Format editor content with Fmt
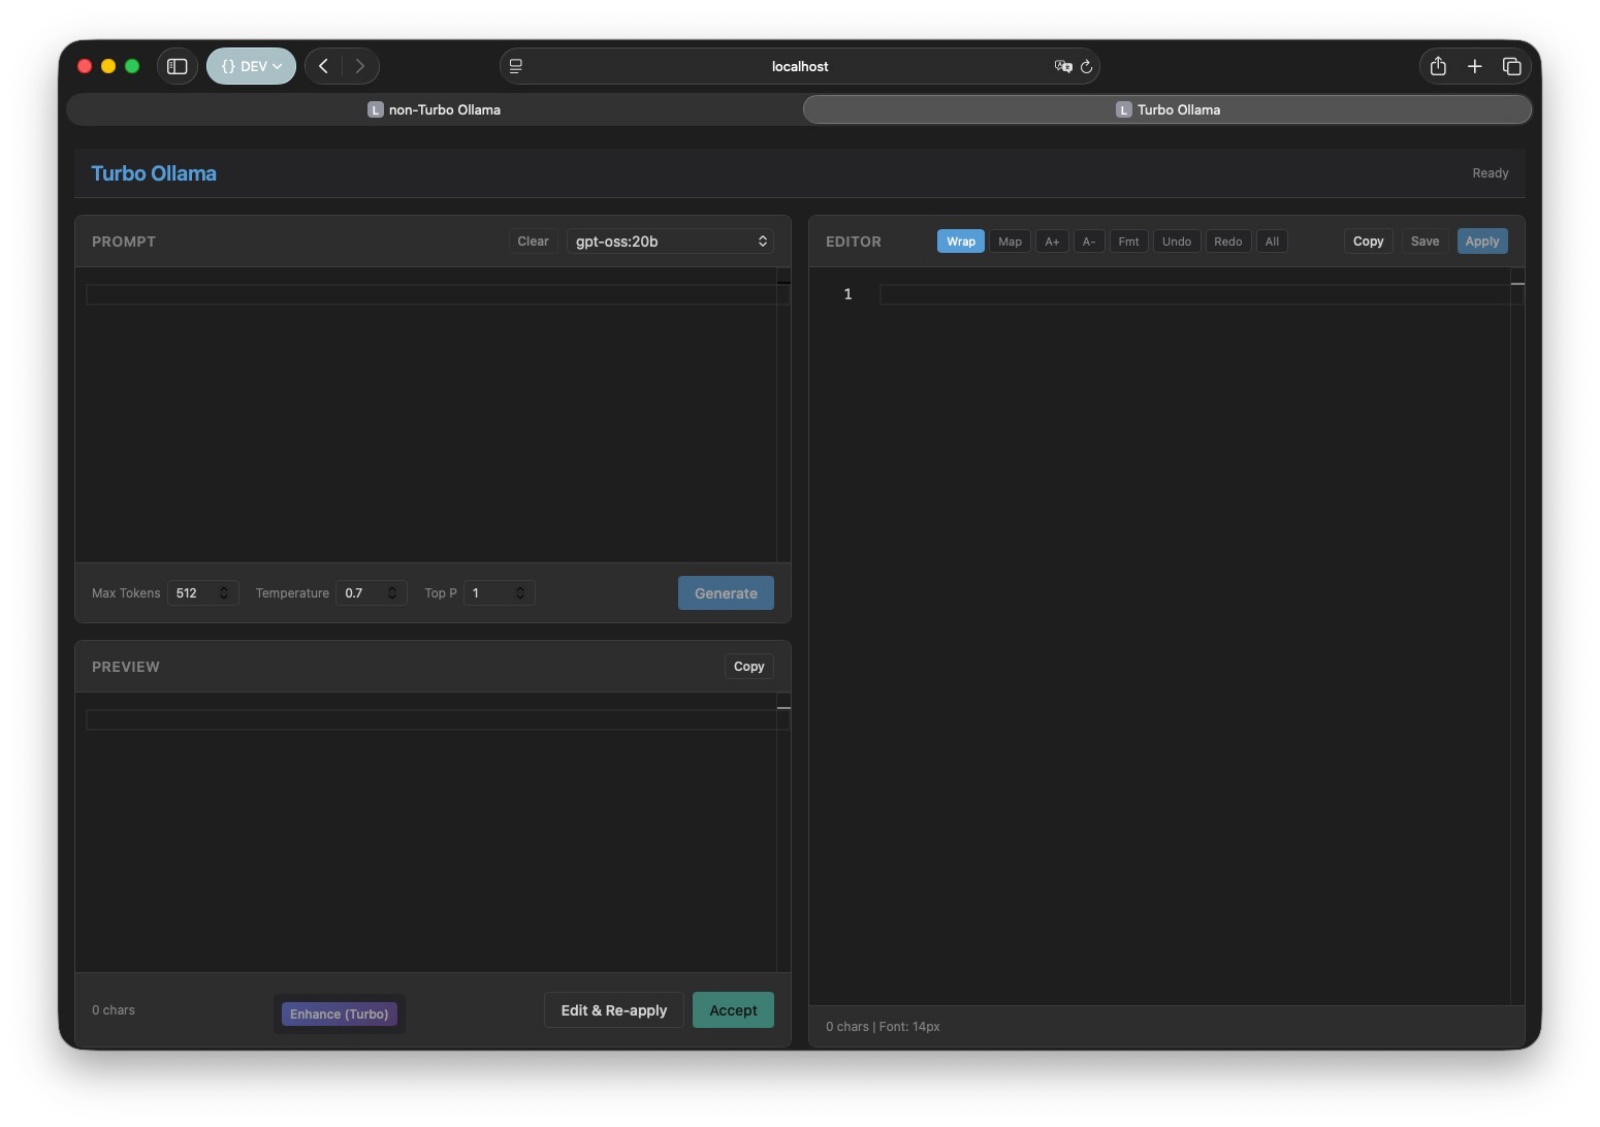This screenshot has width=1600, height=1127. coord(1129,241)
